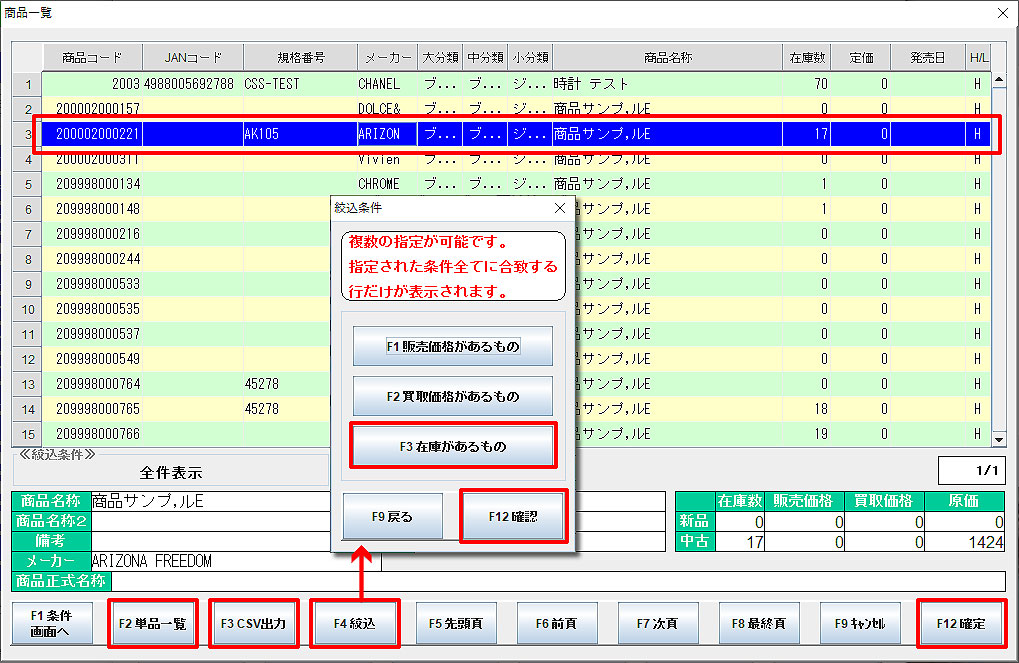Image resolution: width=1019 pixels, height=663 pixels.
Task: Confirm with the F12確定 button
Action: (x=963, y=622)
